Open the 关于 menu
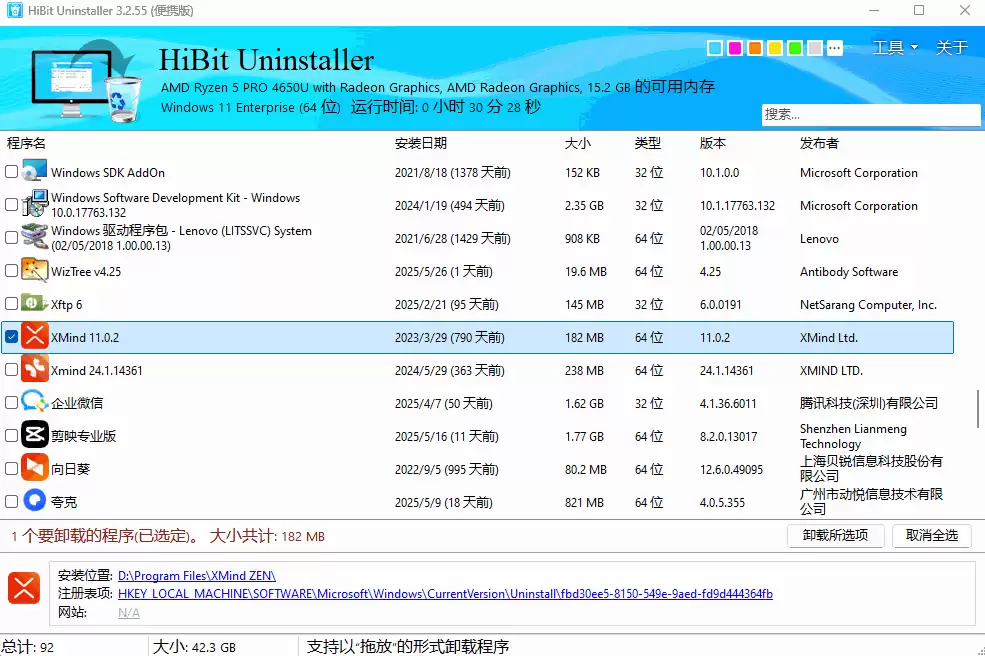The height and width of the screenshot is (656, 985). tap(951, 48)
